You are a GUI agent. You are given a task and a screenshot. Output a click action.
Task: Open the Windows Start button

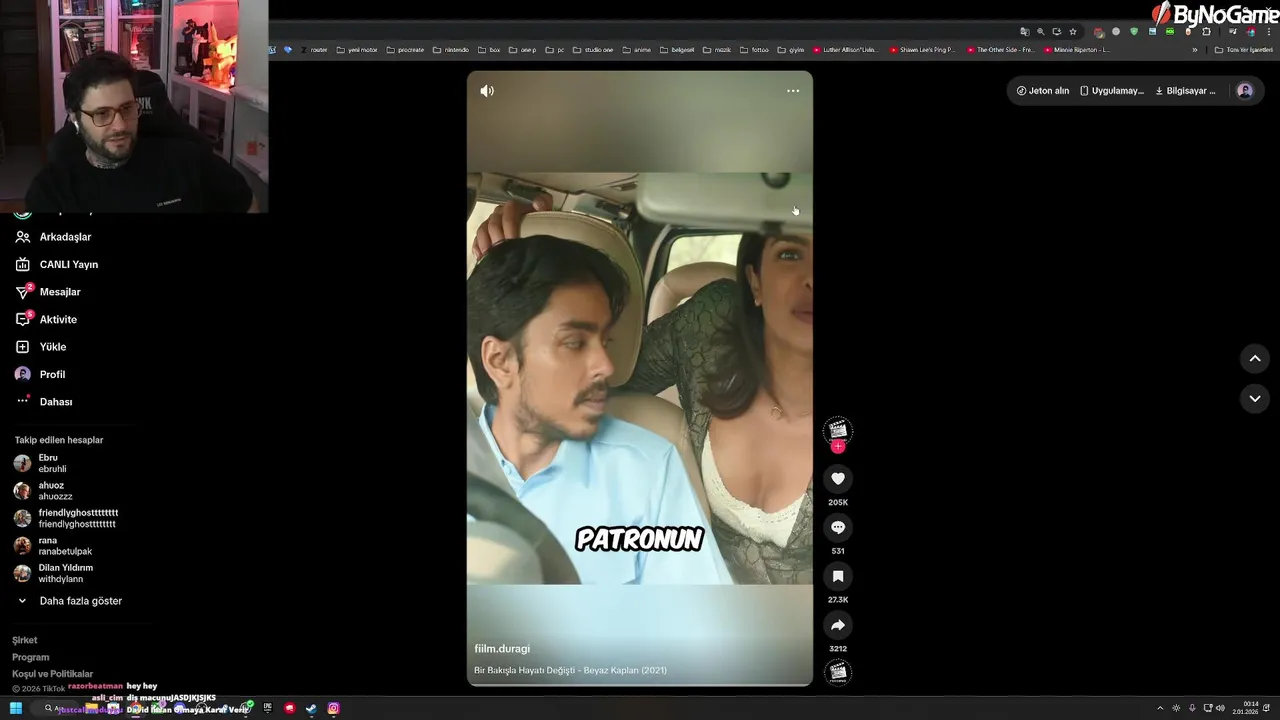[16, 708]
